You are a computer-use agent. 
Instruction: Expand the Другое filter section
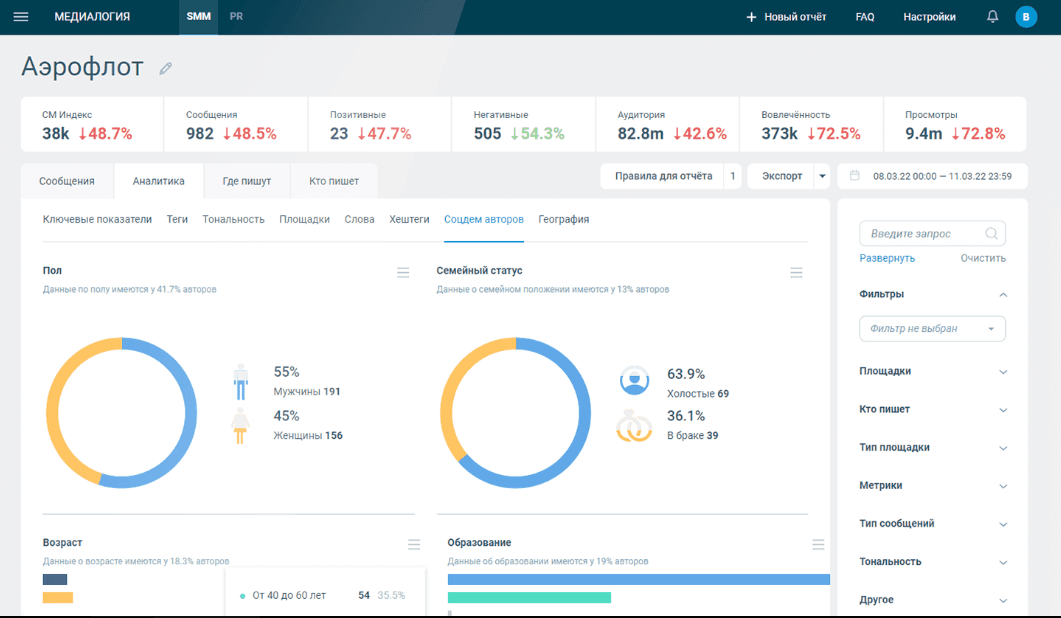[x=1003, y=600]
